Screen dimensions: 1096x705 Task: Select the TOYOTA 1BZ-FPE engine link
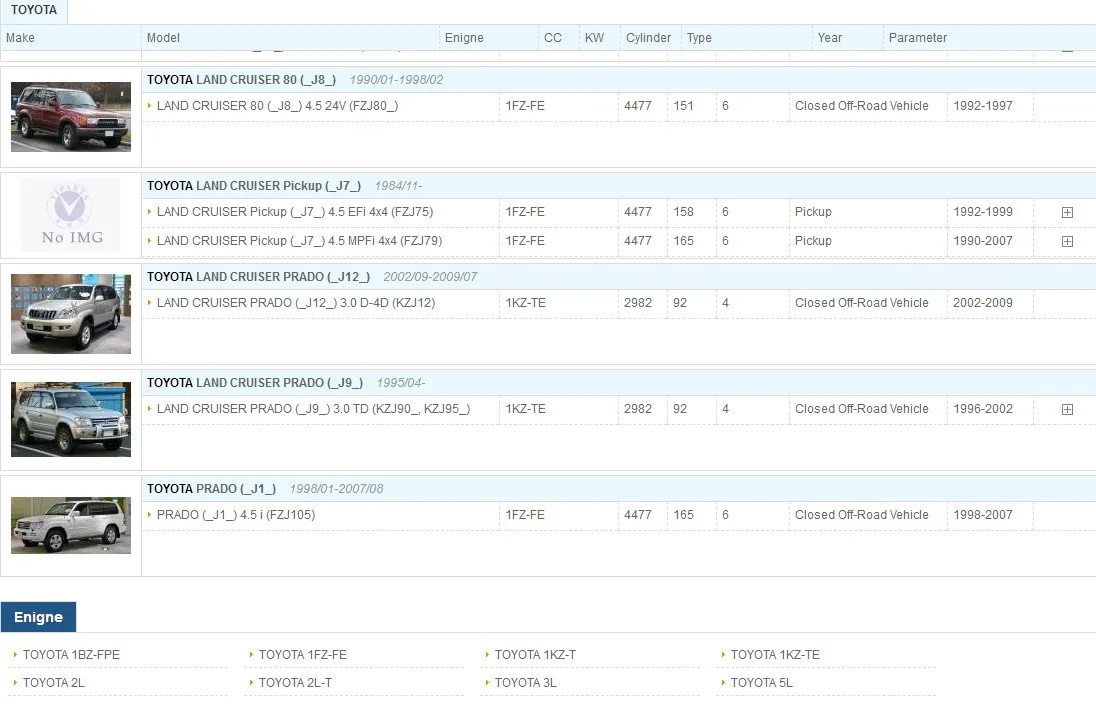tap(71, 655)
